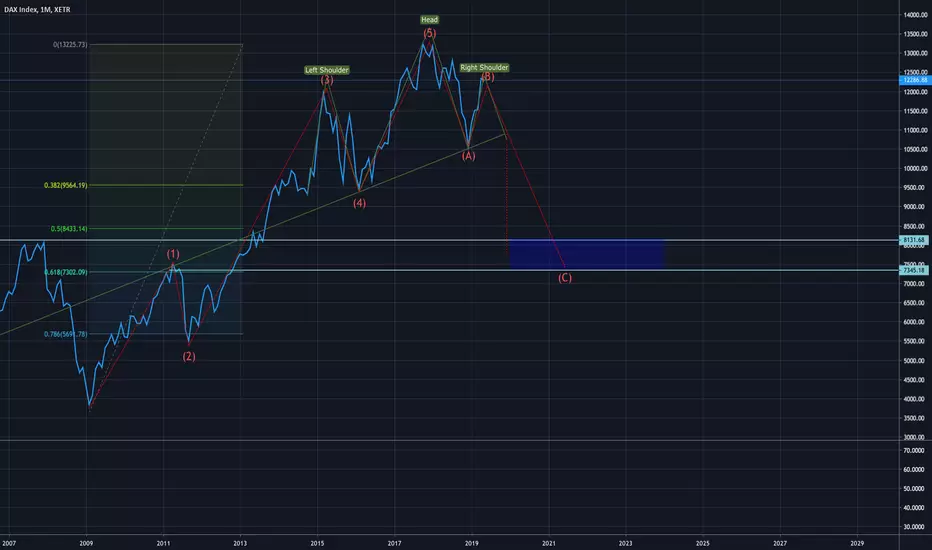Click the corrective wave (A) label
Viewport: 932px width, 550px height.
(468, 156)
